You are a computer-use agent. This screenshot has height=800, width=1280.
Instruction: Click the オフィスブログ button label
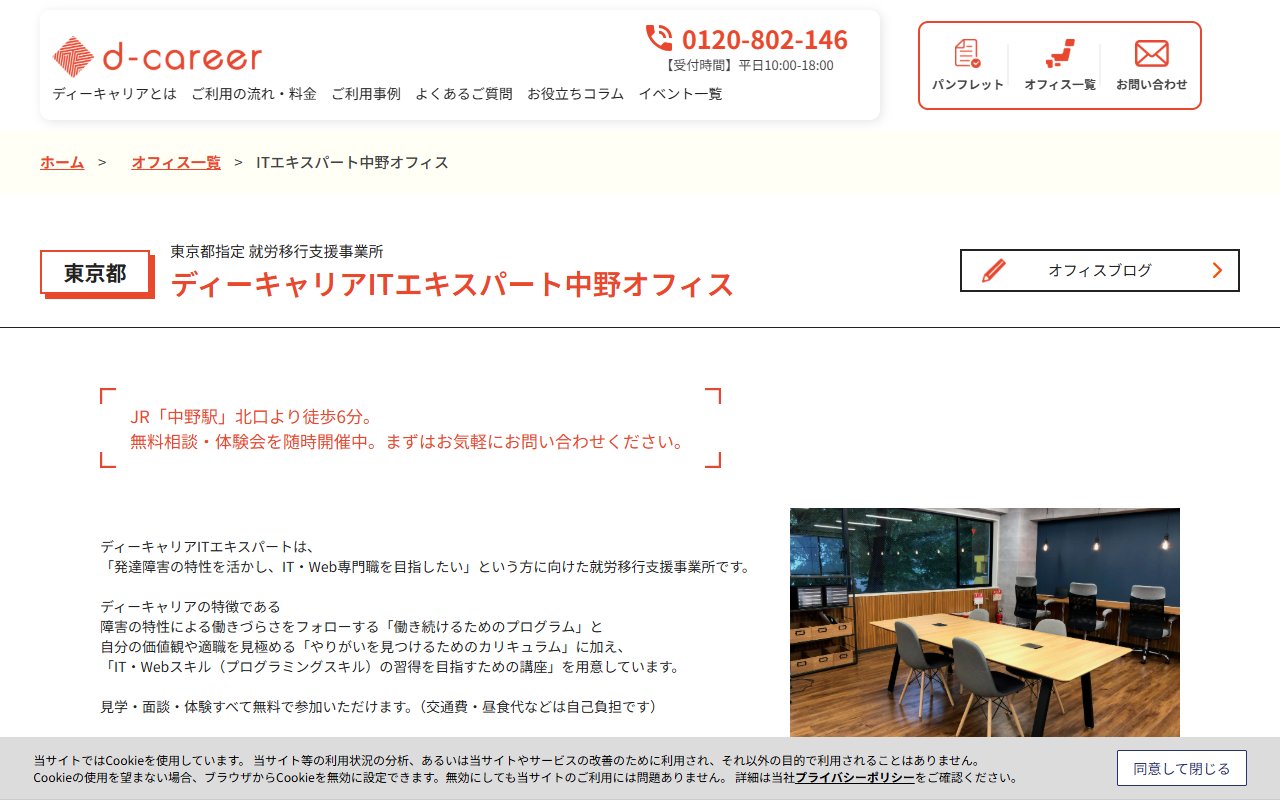pyautogui.click(x=1100, y=270)
